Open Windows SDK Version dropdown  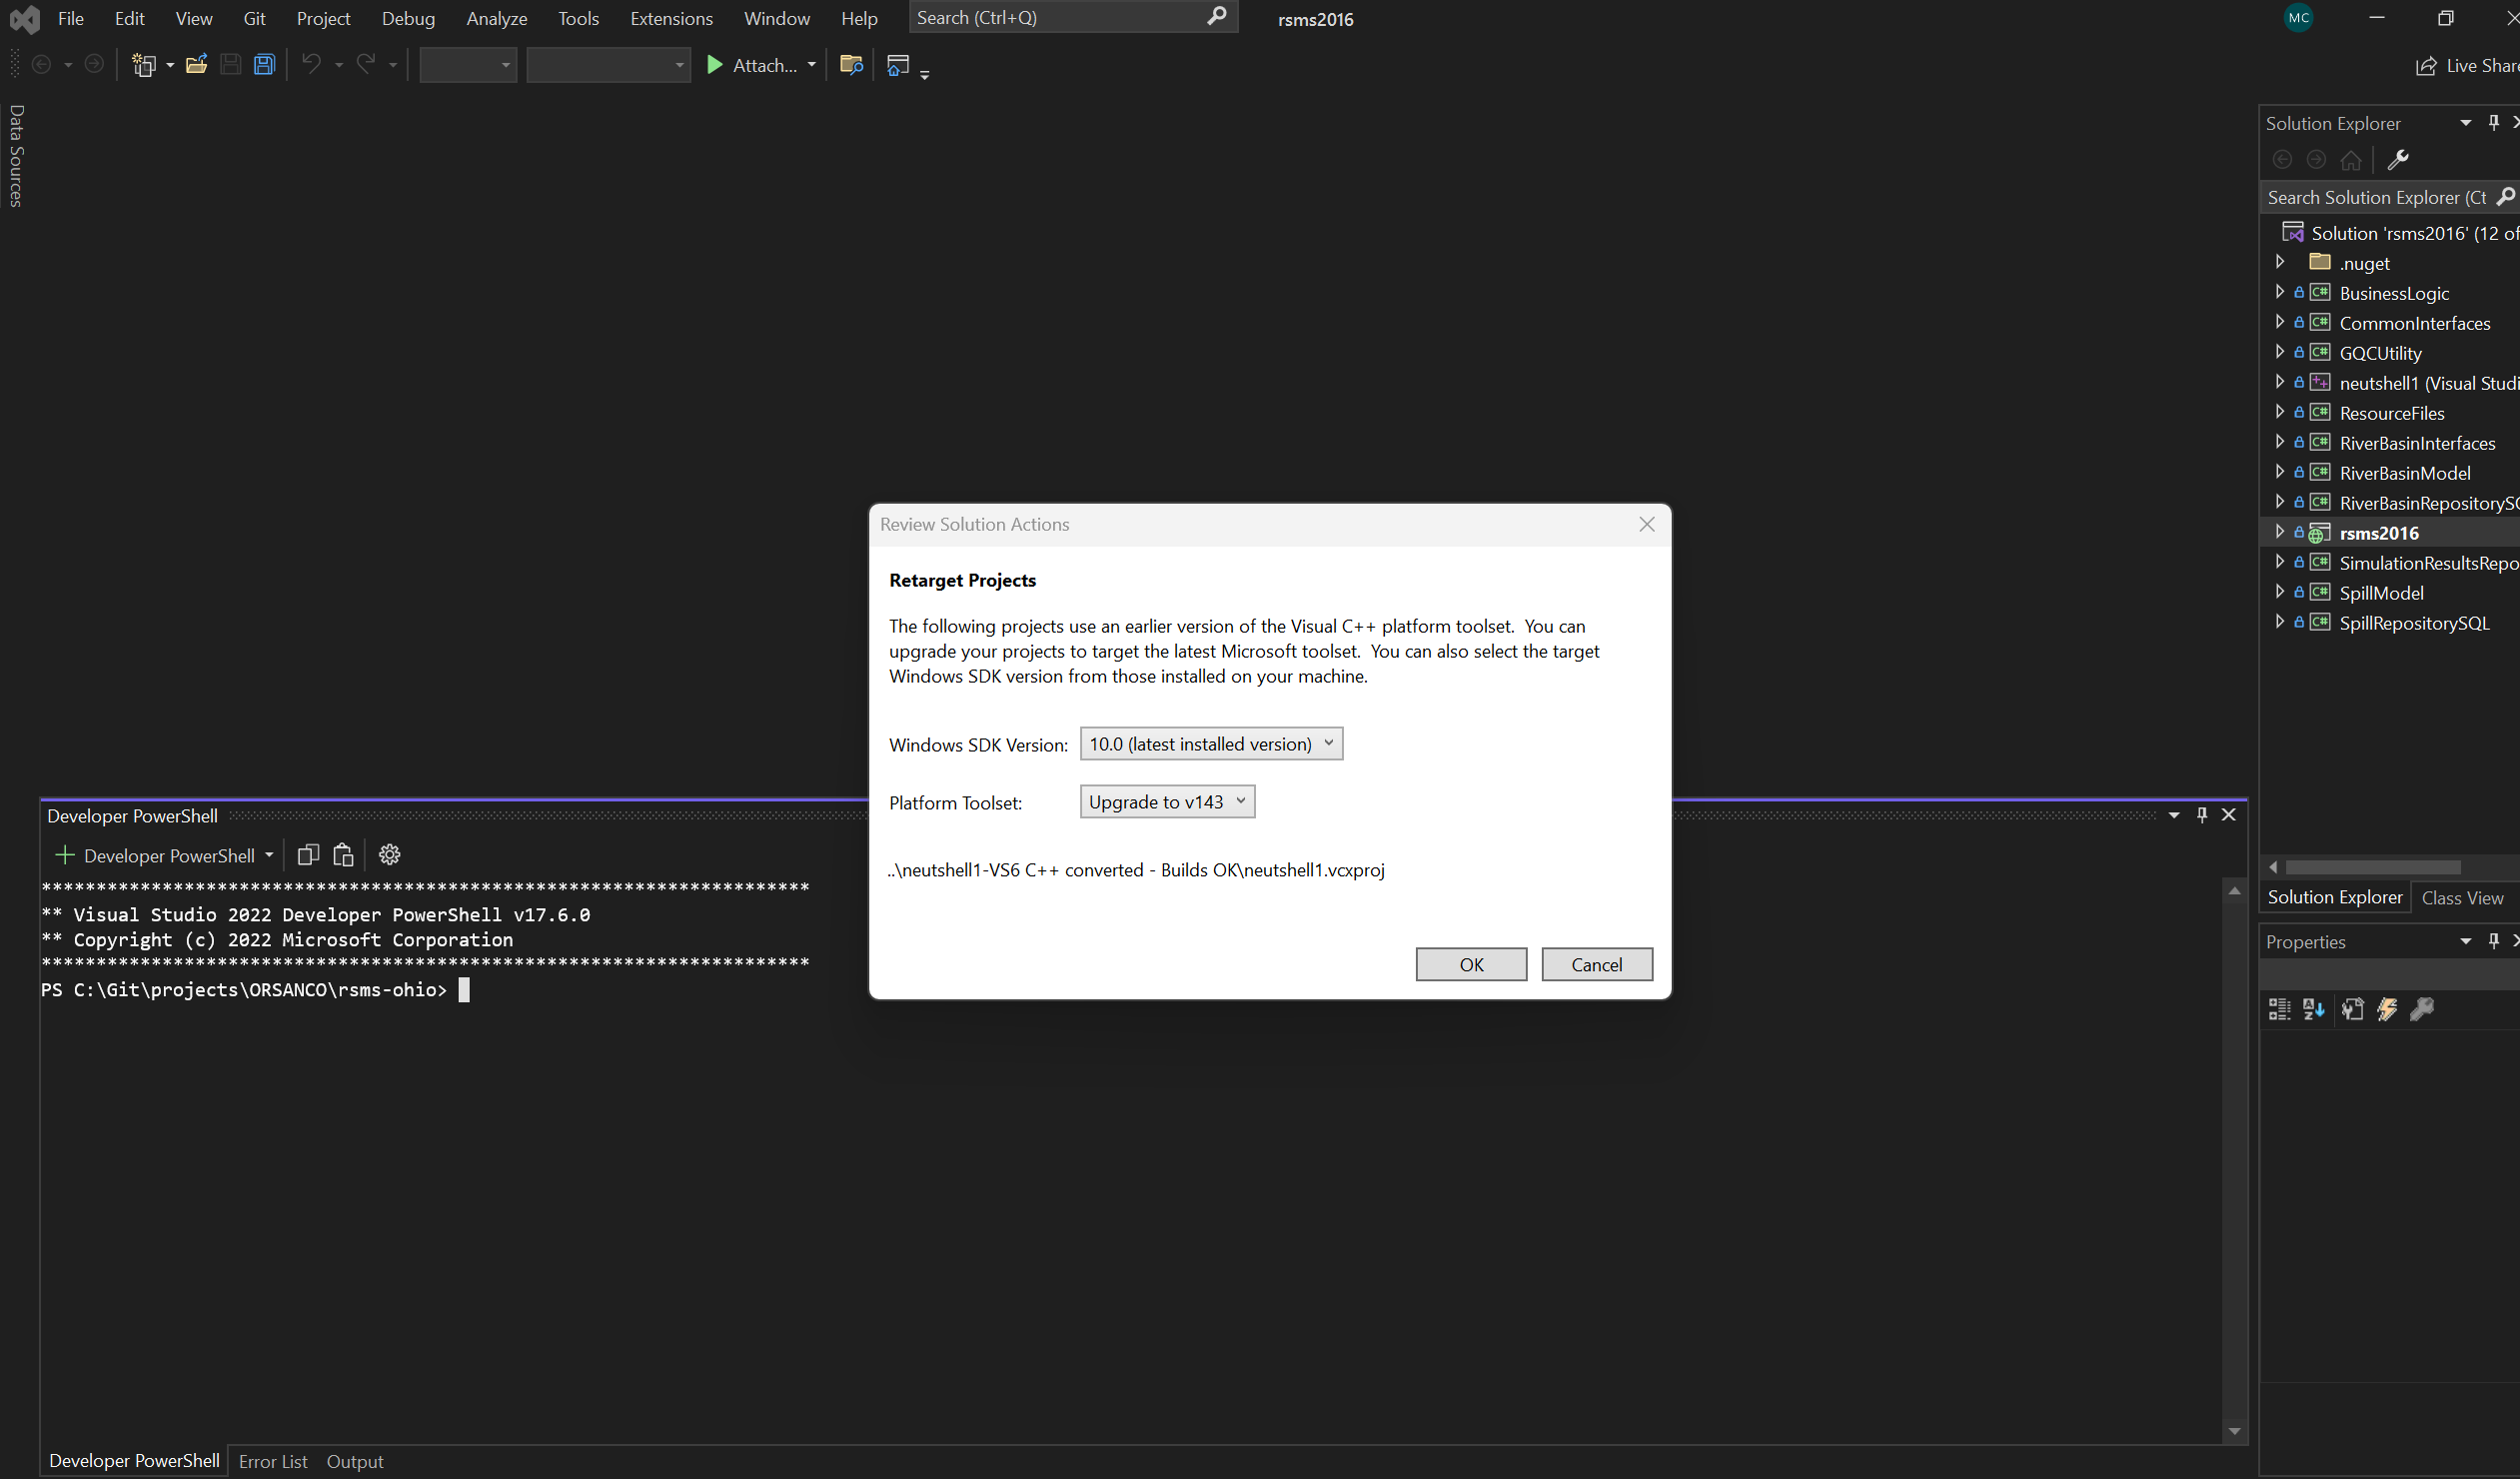(x=1211, y=744)
